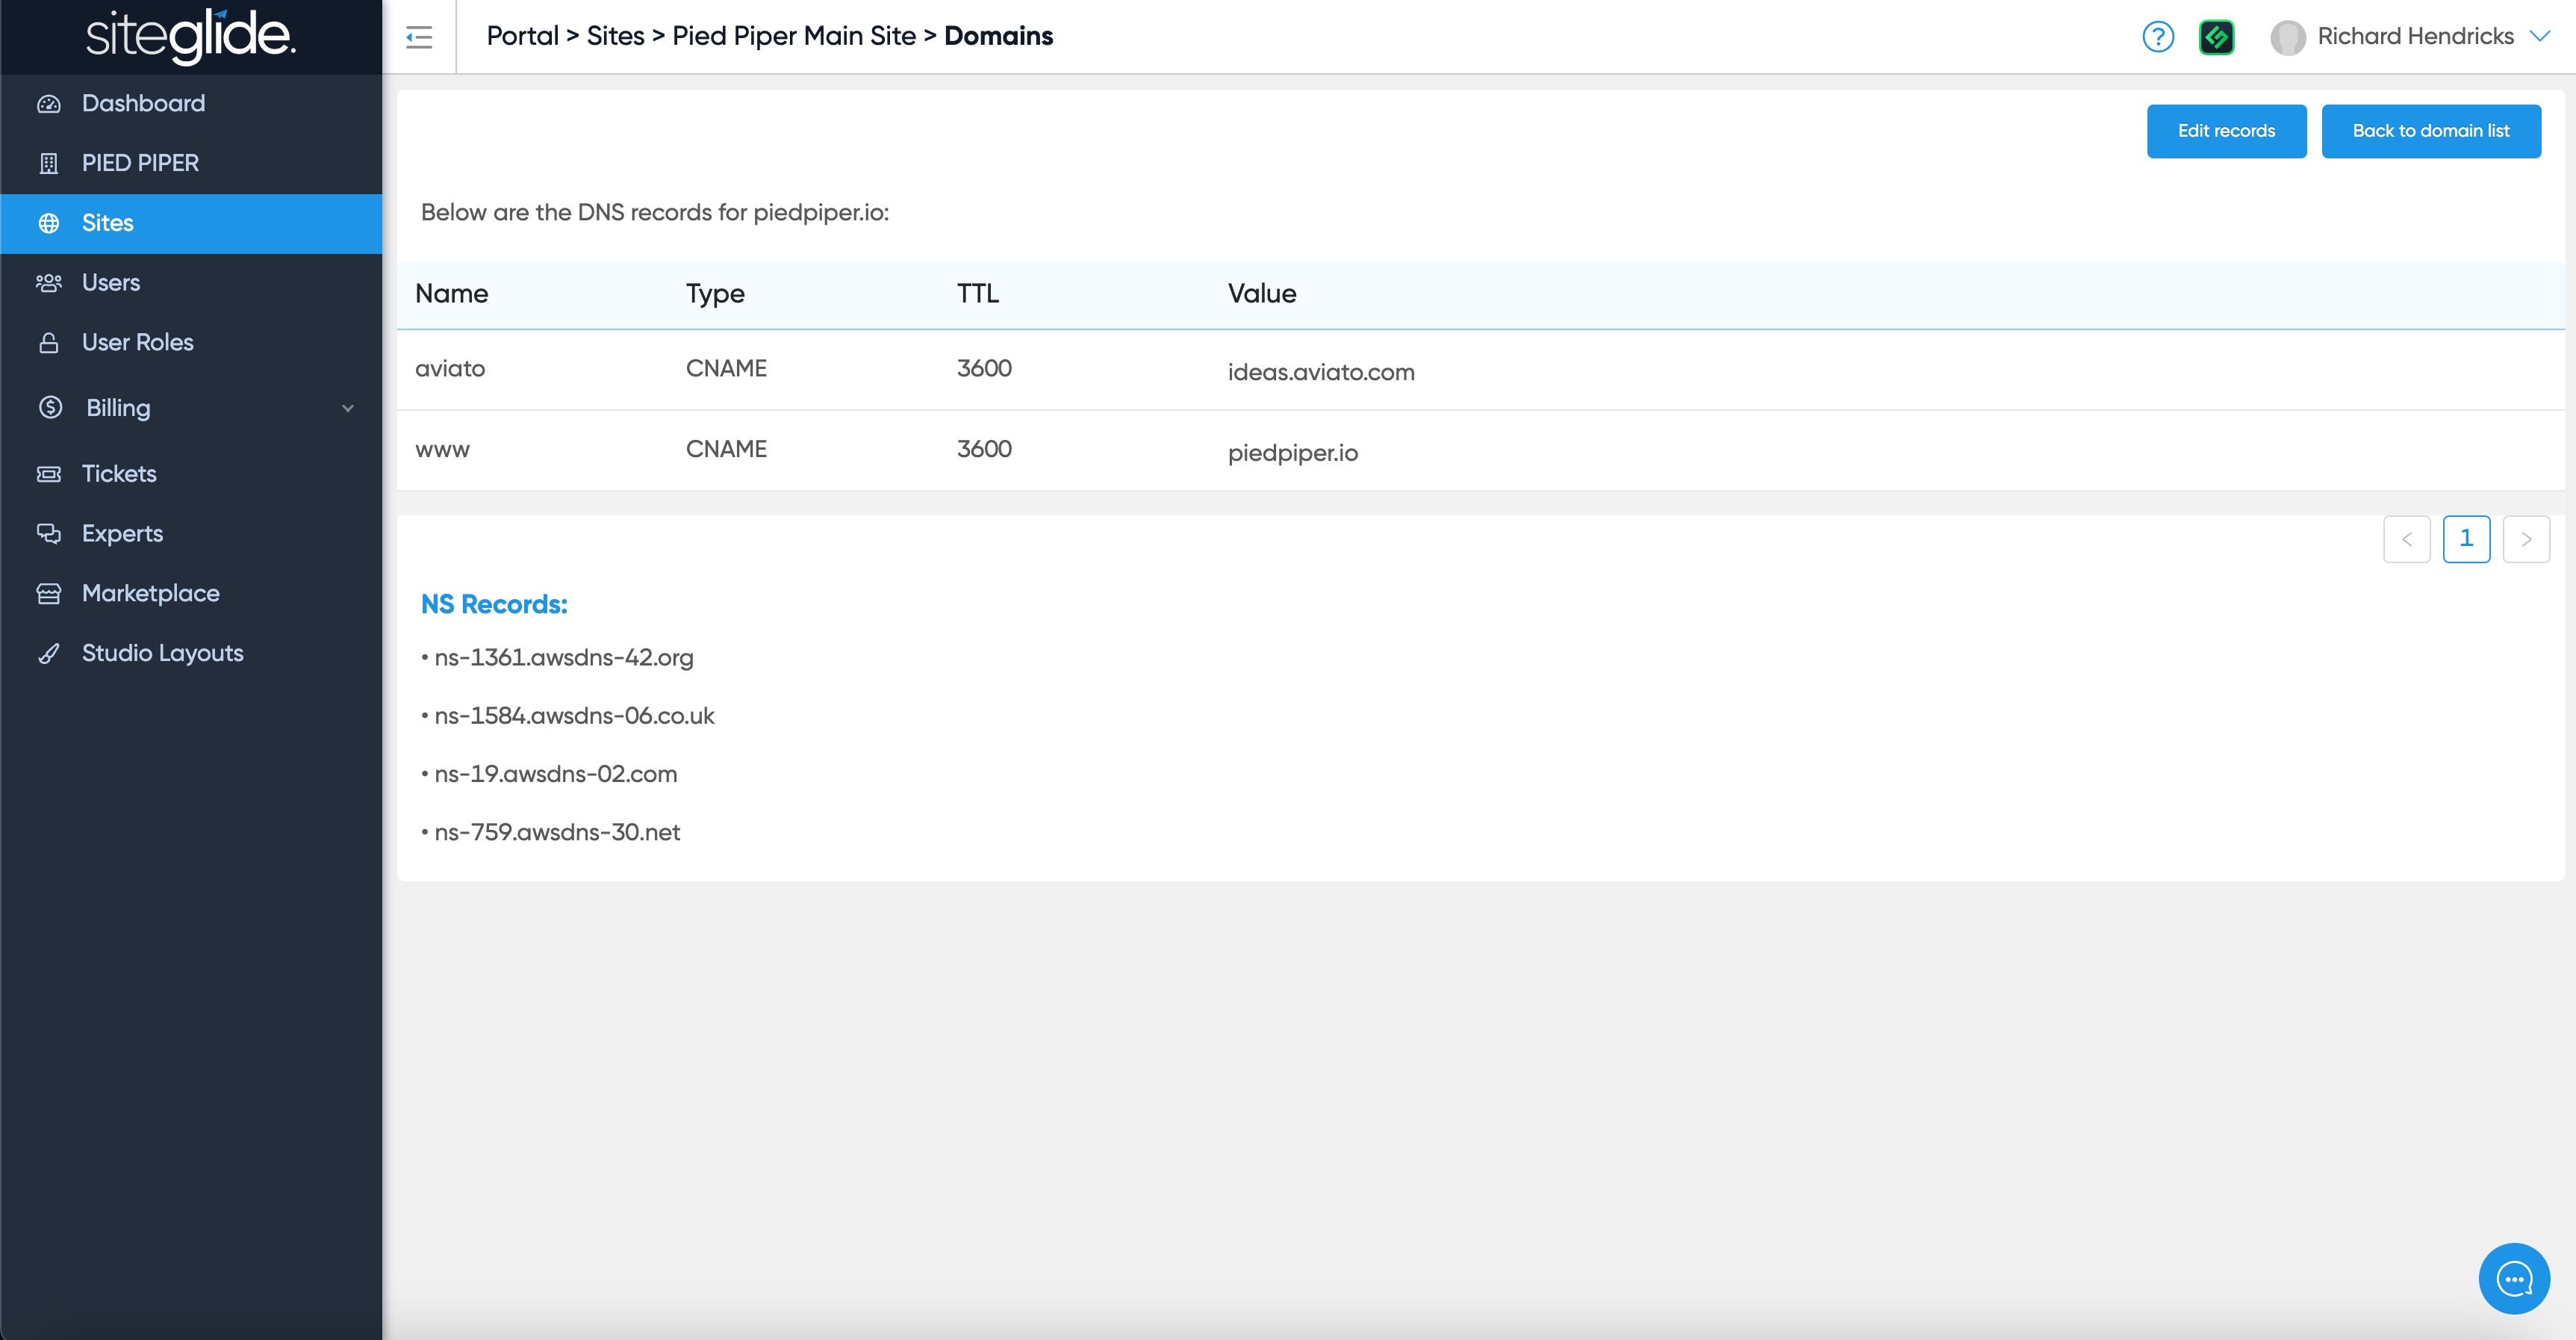Click the PIED PIPER building icon

tap(49, 163)
